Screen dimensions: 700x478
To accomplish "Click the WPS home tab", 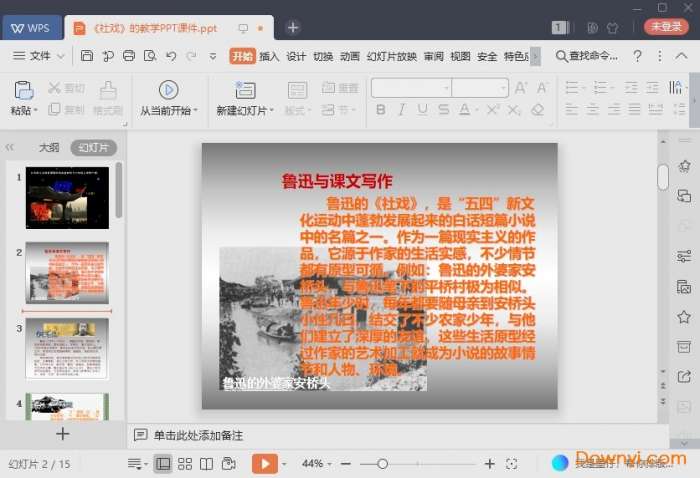I will point(32,28).
